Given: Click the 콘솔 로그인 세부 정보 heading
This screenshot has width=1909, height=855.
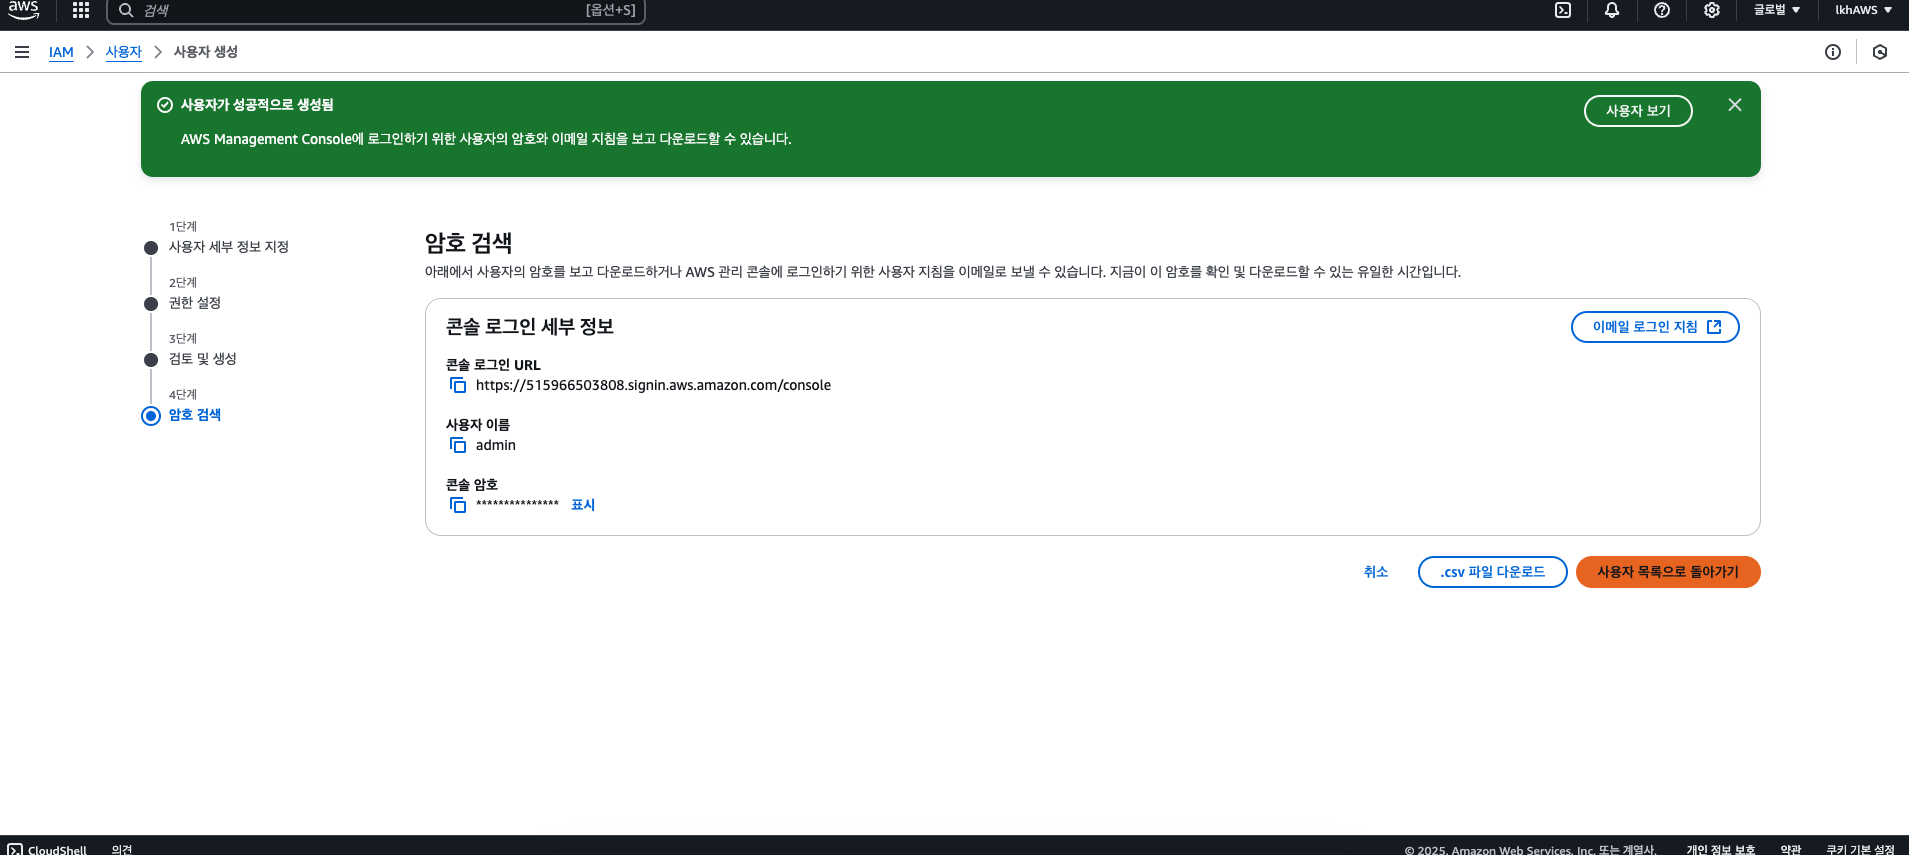Looking at the screenshot, I should [x=530, y=327].
